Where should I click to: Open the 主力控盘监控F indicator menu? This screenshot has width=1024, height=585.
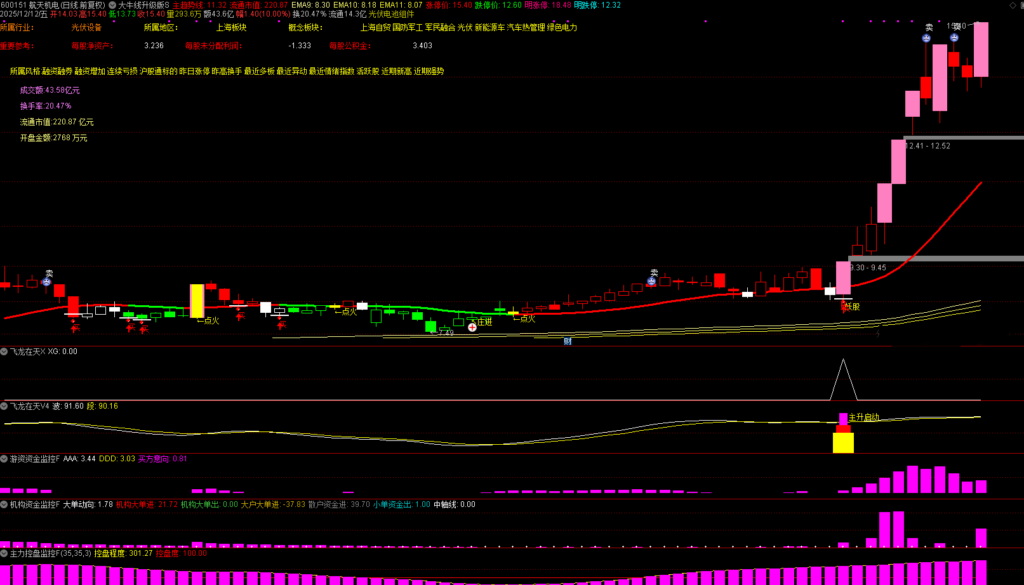(4, 552)
